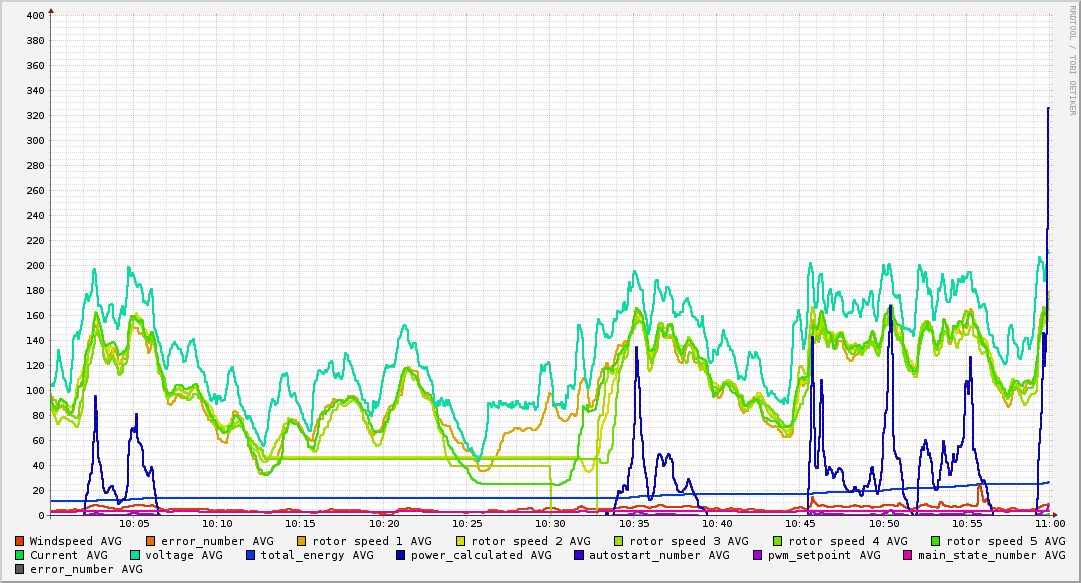Screen dimensions: 1081x583
Task: Click the green Current AVG legend swatch
Action: 20,555
